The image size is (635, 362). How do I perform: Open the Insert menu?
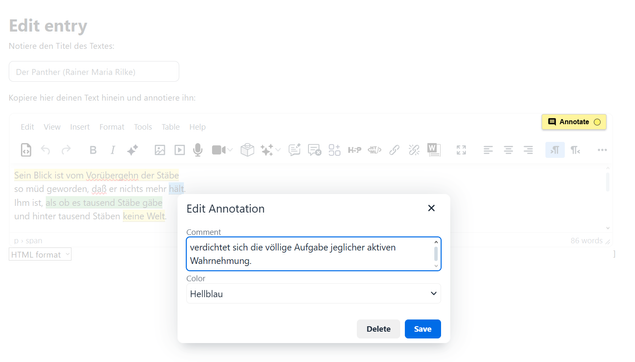[x=80, y=127]
